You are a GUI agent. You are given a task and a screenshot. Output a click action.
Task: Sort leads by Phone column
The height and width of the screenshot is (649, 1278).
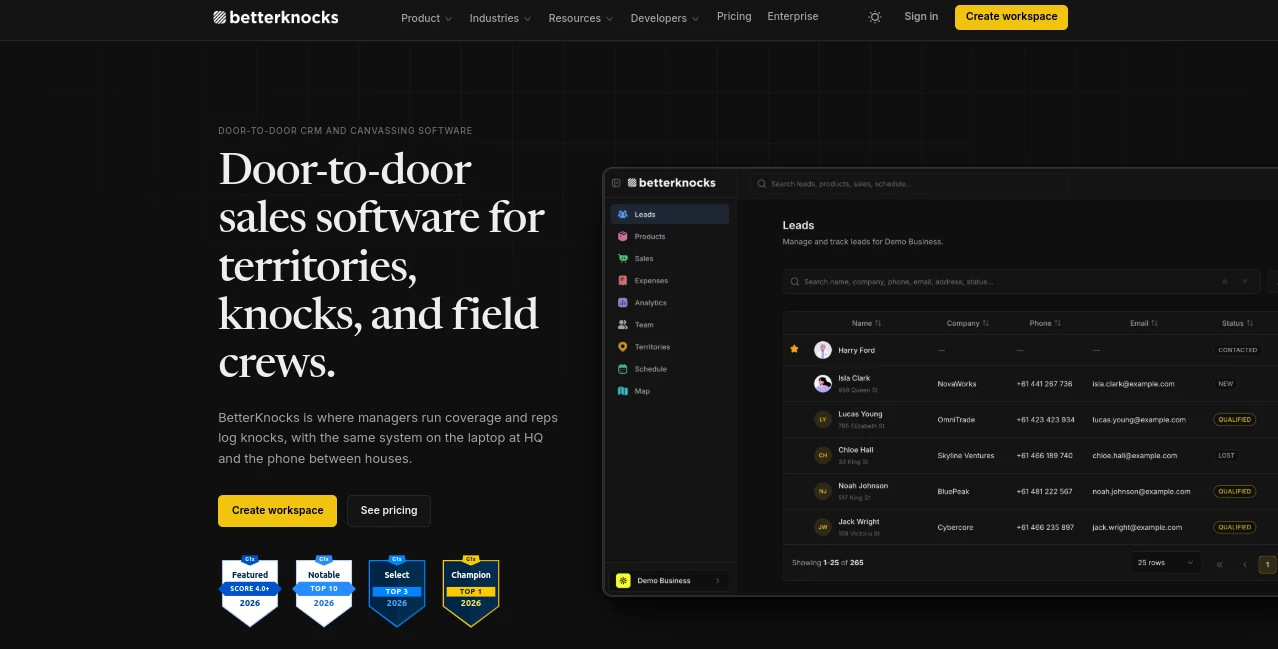[1045, 323]
